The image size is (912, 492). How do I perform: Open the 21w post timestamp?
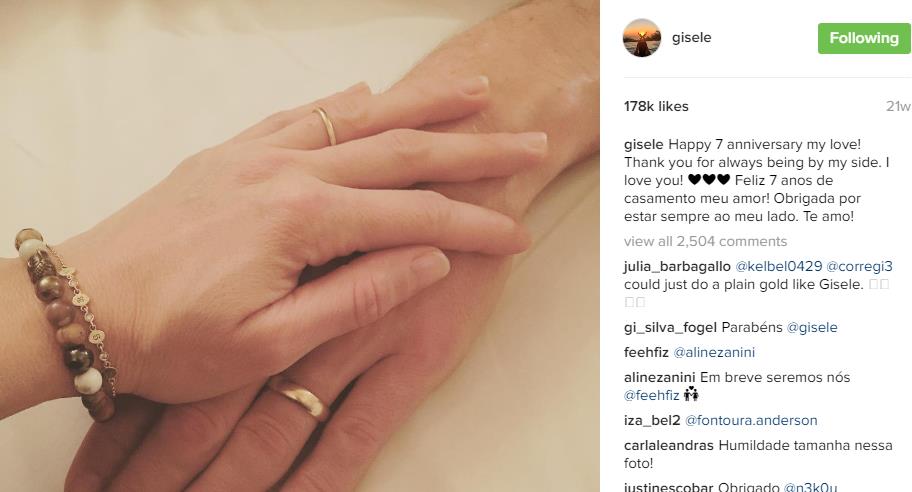898,106
